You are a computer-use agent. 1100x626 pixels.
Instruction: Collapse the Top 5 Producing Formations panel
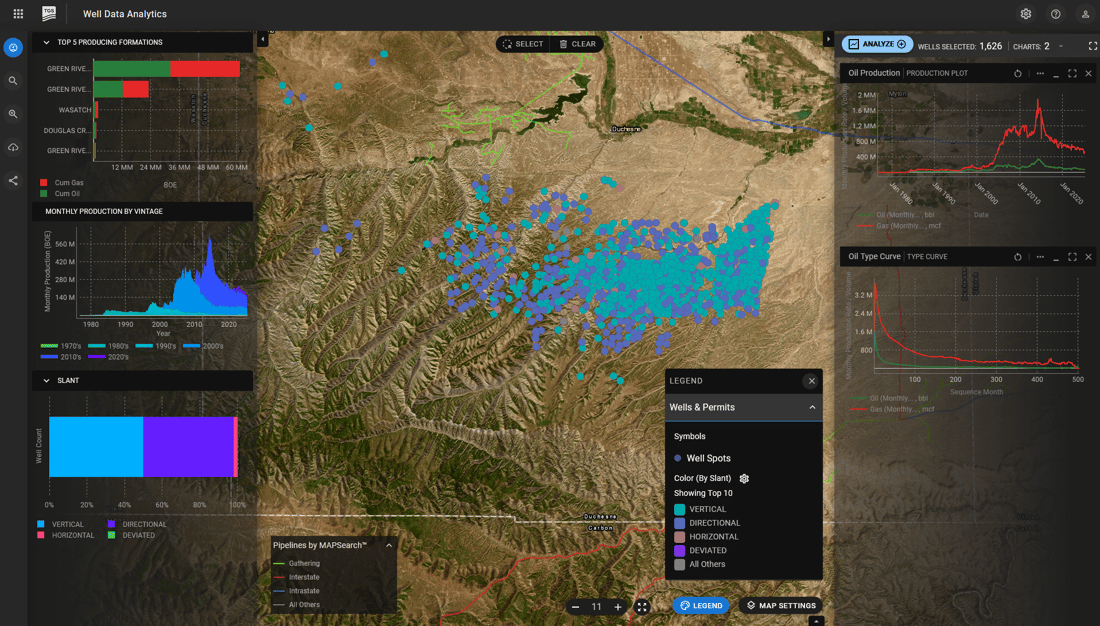point(46,43)
